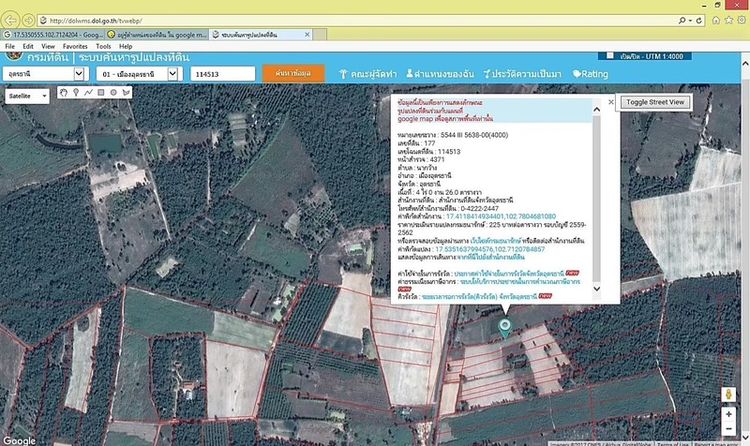This screenshot has width=750, height=446.
Task: Click the browser address bar URL
Action: coord(96,21)
